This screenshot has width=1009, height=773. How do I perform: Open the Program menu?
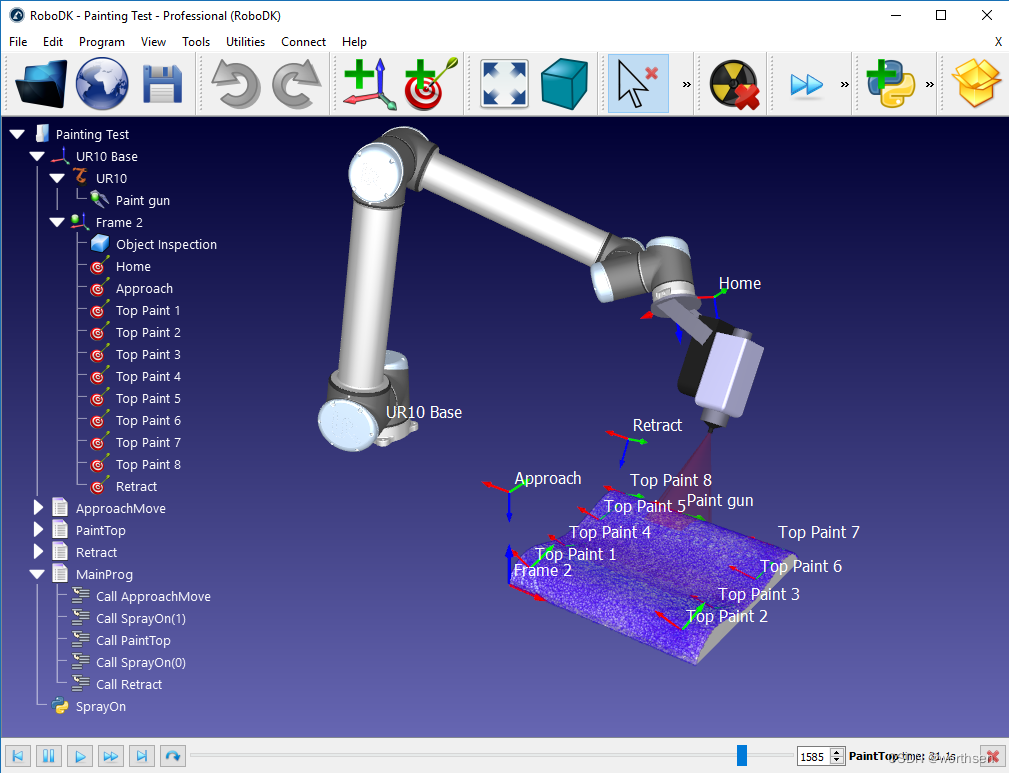pos(102,42)
